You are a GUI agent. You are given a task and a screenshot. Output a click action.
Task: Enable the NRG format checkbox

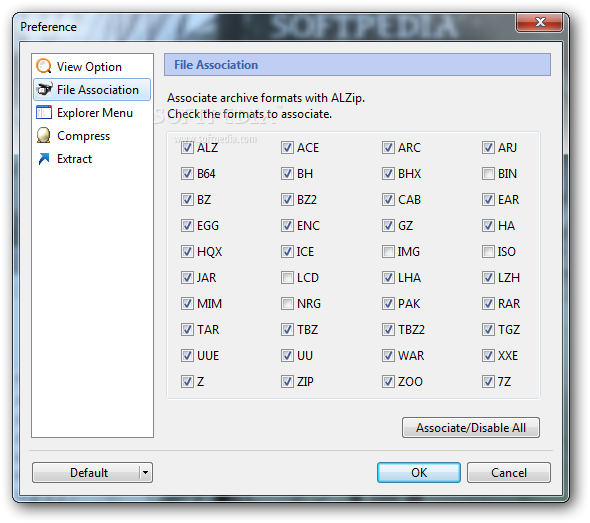(287, 304)
